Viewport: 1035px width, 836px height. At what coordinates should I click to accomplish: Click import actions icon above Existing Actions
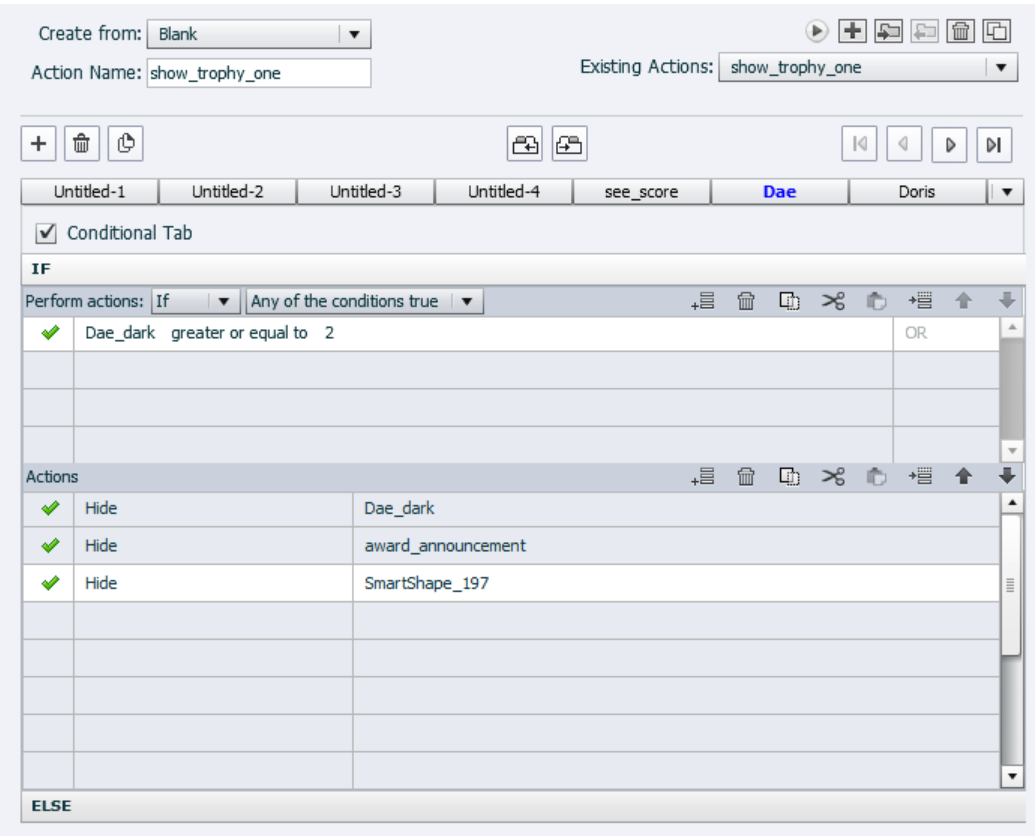(x=887, y=31)
